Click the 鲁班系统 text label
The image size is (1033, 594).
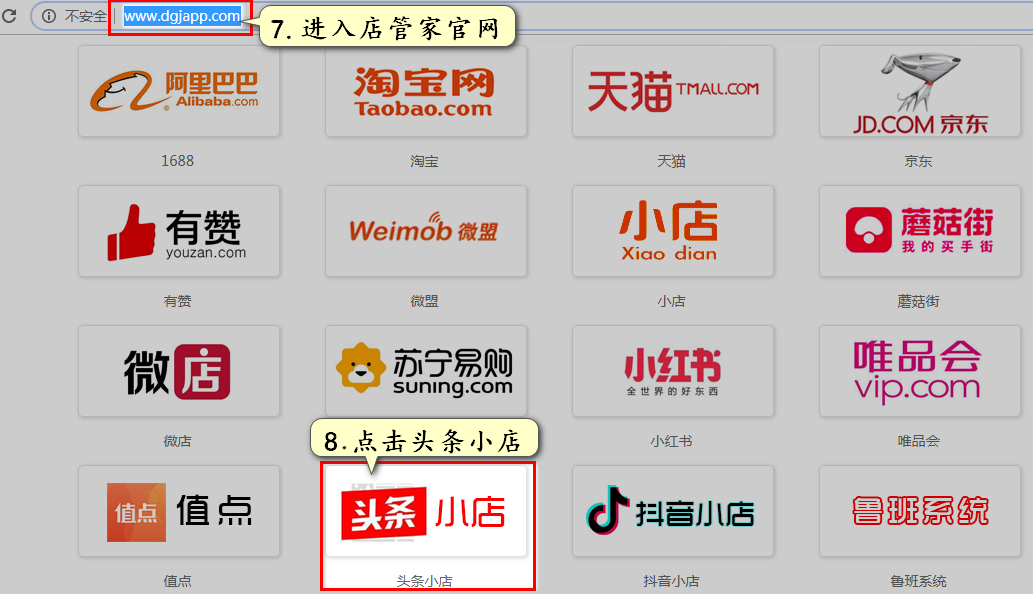[918, 581]
